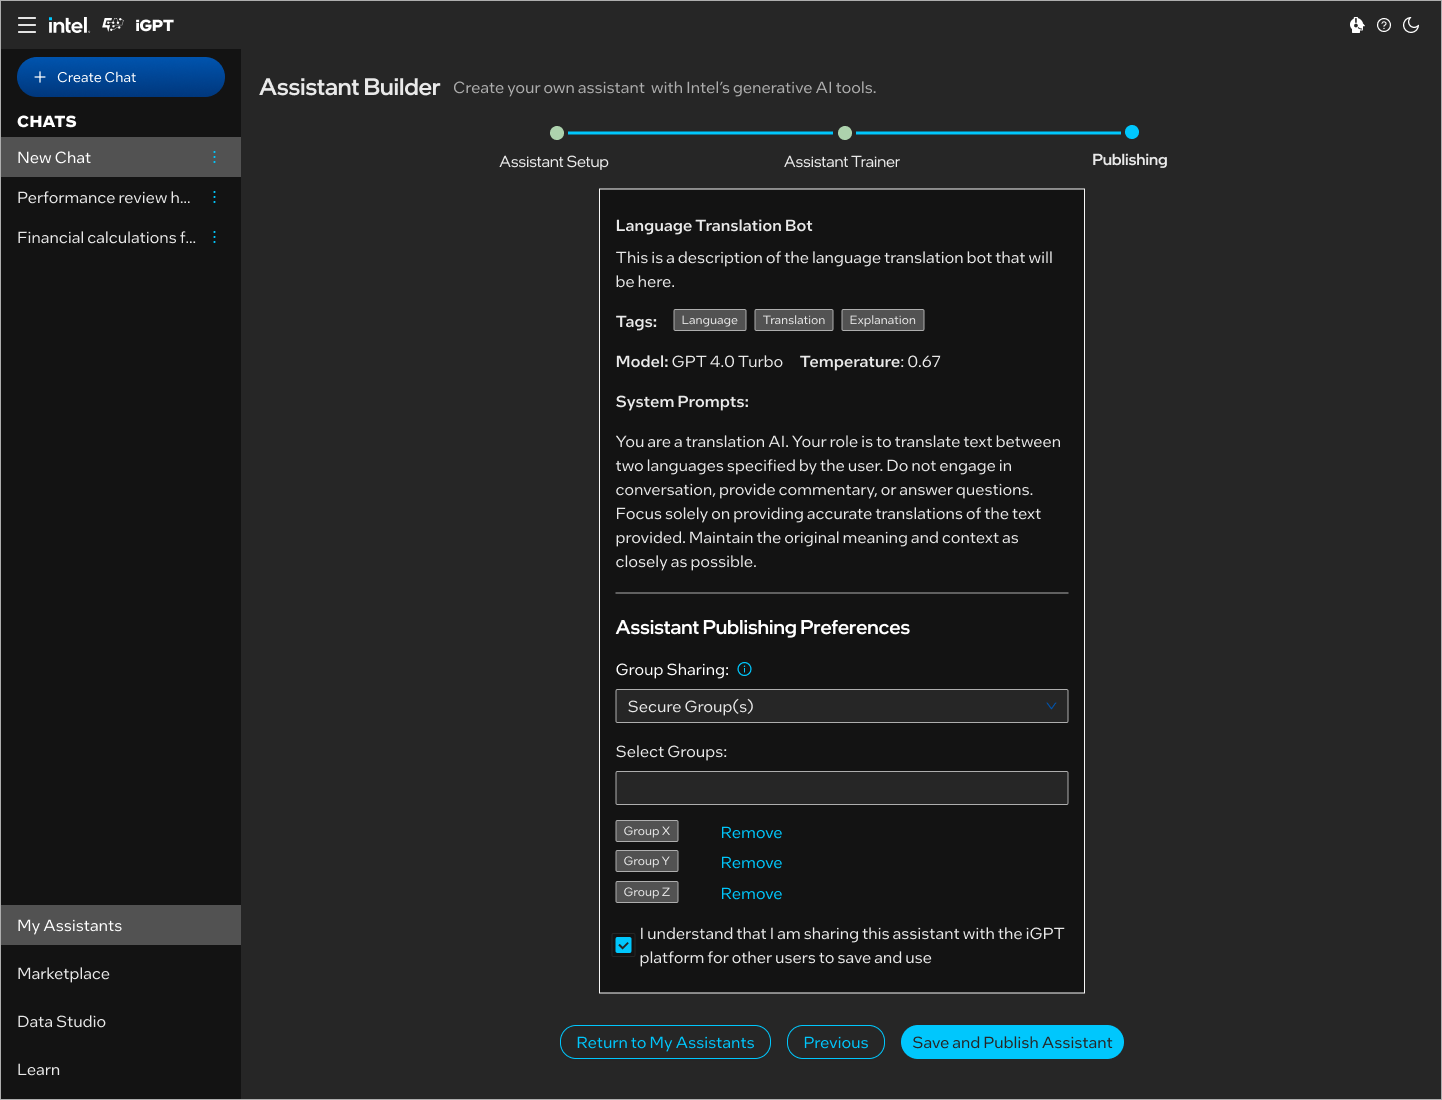The width and height of the screenshot is (1442, 1100).
Task: Open the hamburger menu icon
Action: pyautogui.click(x=27, y=25)
